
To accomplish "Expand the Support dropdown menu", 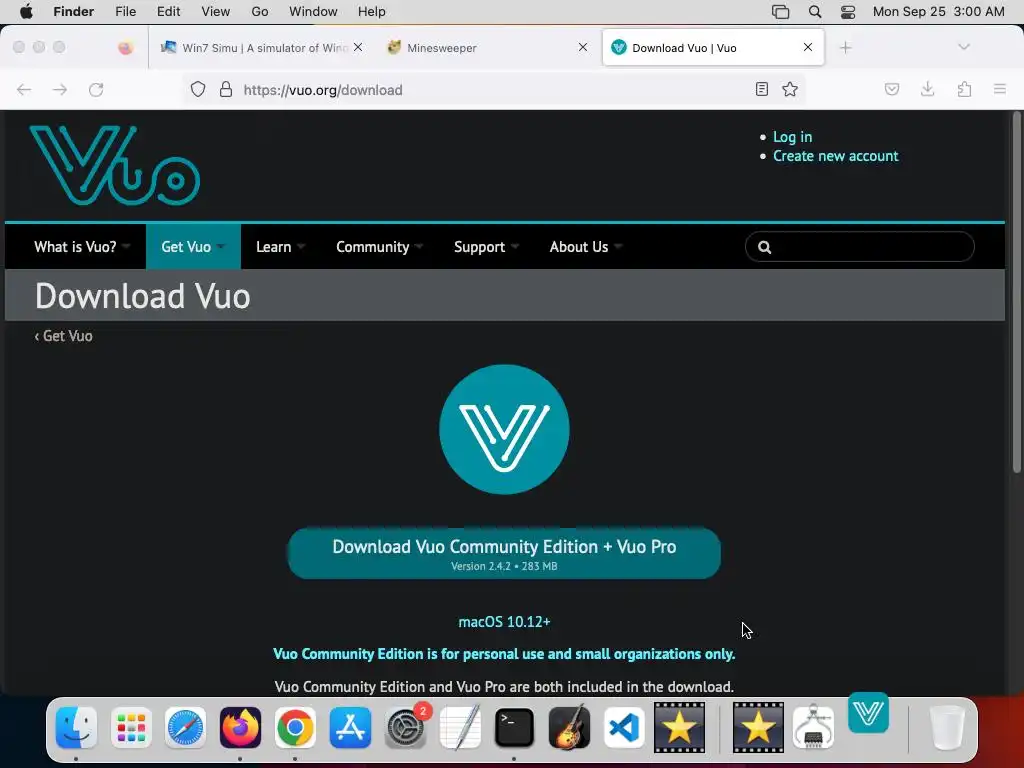I will pyautogui.click(x=487, y=247).
